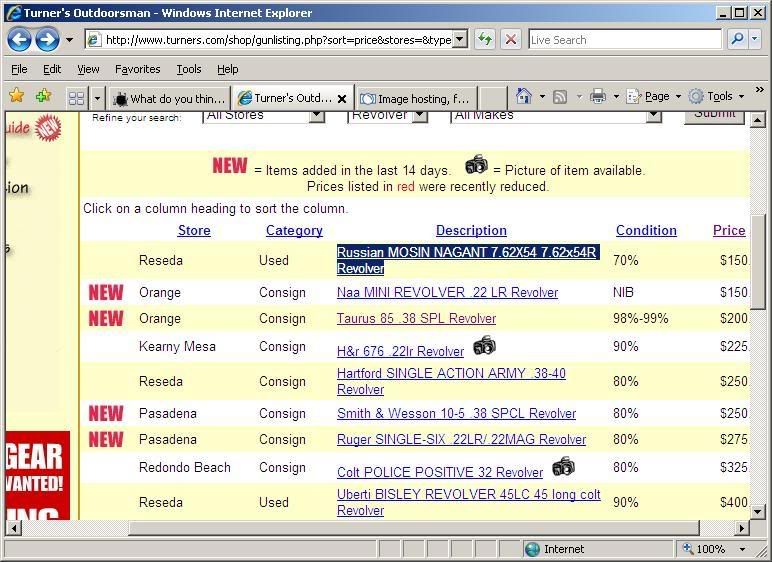Image resolution: width=772 pixels, height=562 pixels.
Task: Click the Live Search magnifier icon
Action: coord(738,40)
